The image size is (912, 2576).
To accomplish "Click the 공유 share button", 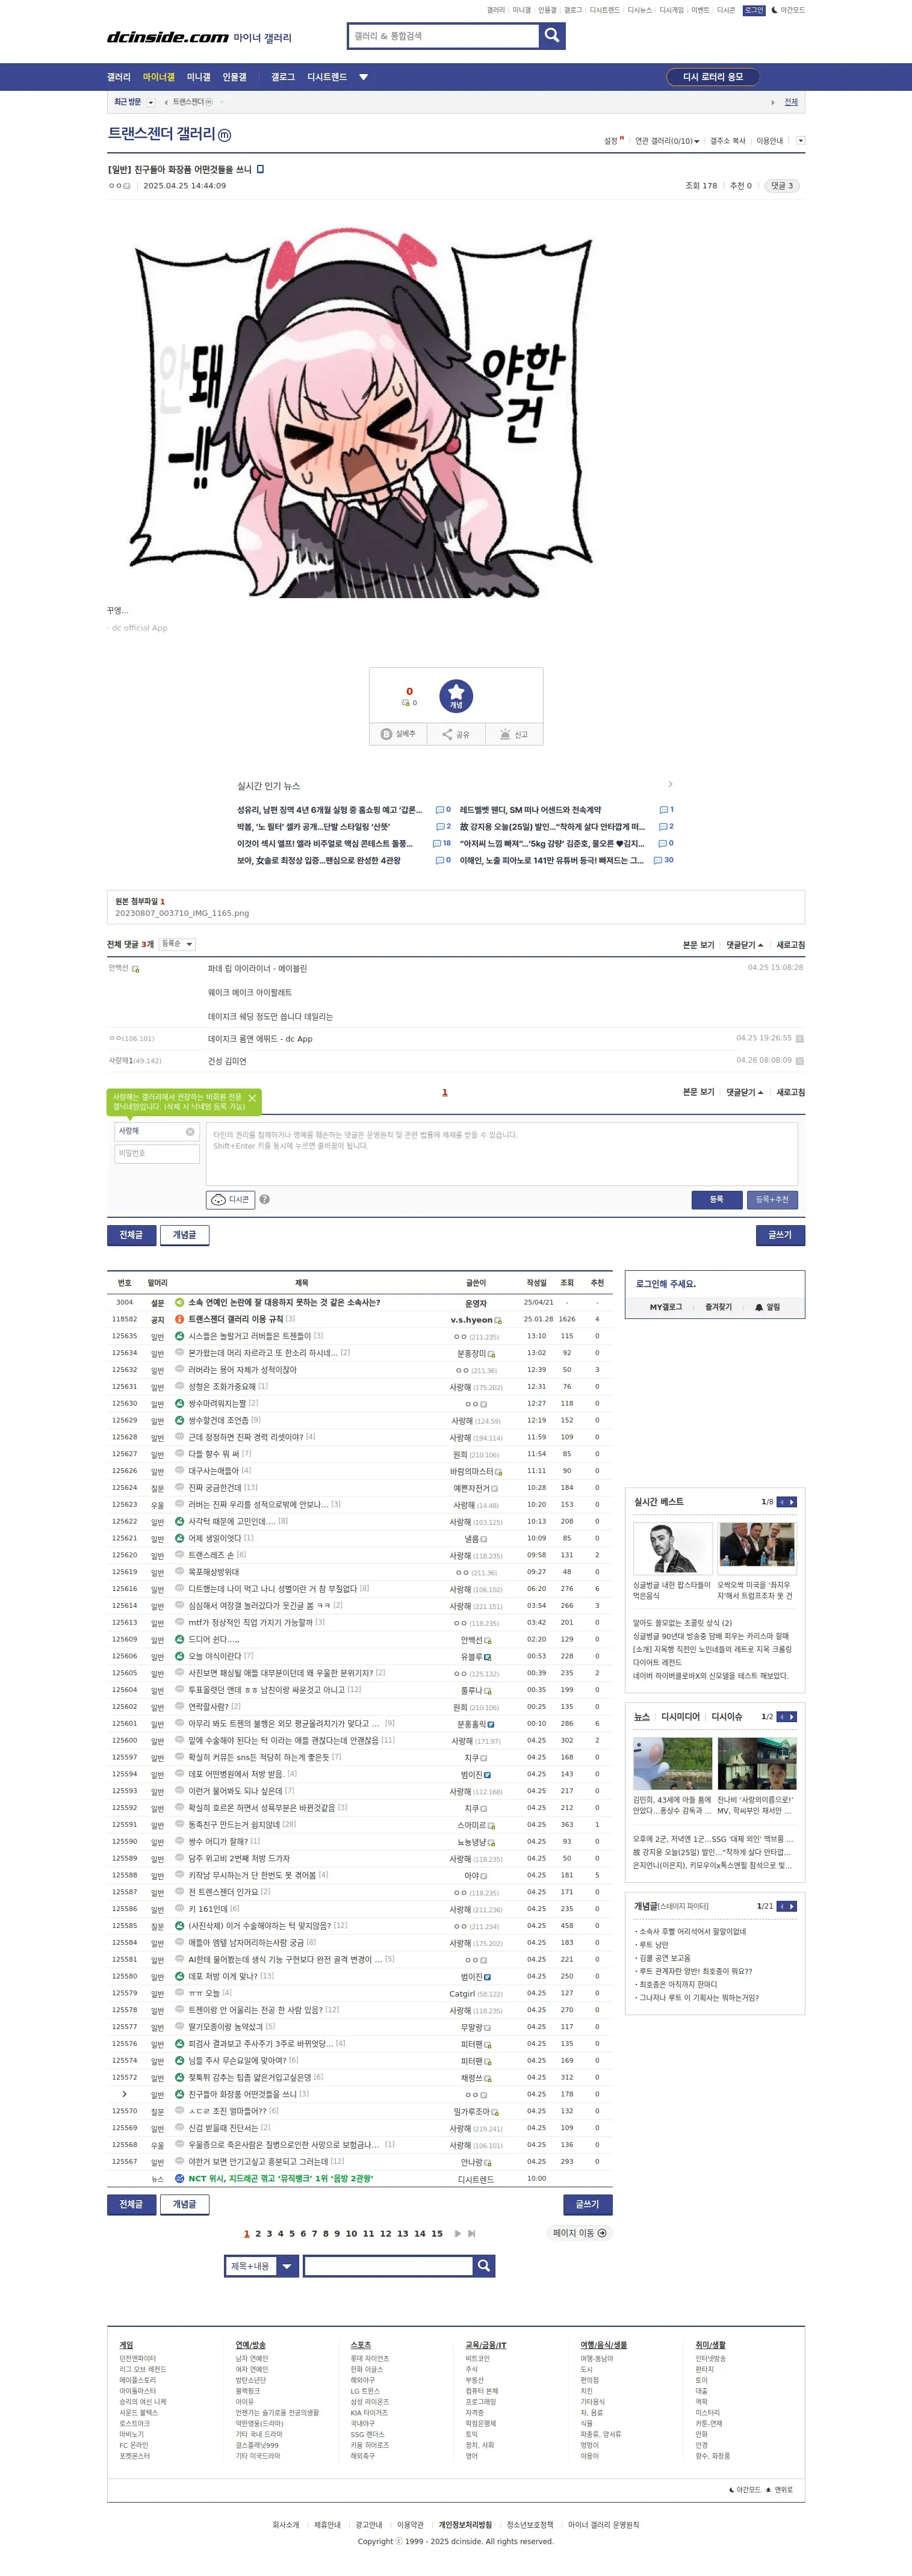I will [456, 734].
